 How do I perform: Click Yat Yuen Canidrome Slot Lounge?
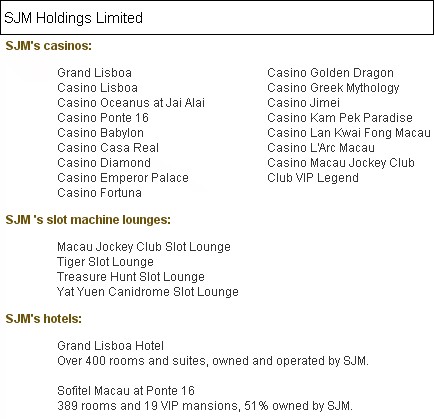(x=148, y=292)
